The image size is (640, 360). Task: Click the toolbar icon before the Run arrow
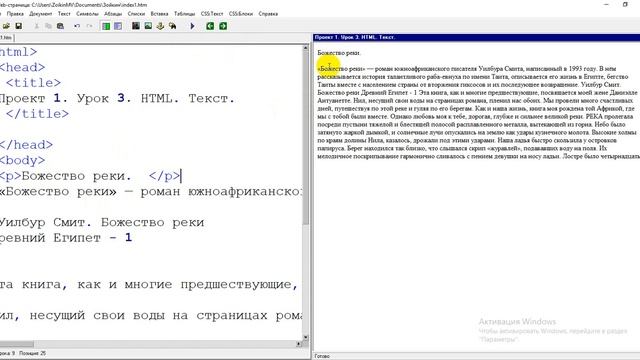(x=173, y=26)
